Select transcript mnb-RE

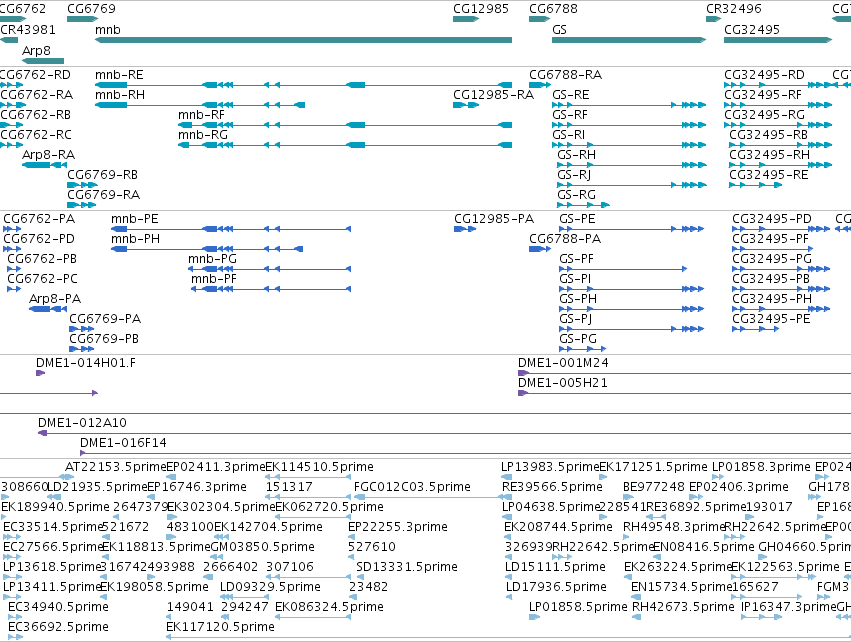303,85
